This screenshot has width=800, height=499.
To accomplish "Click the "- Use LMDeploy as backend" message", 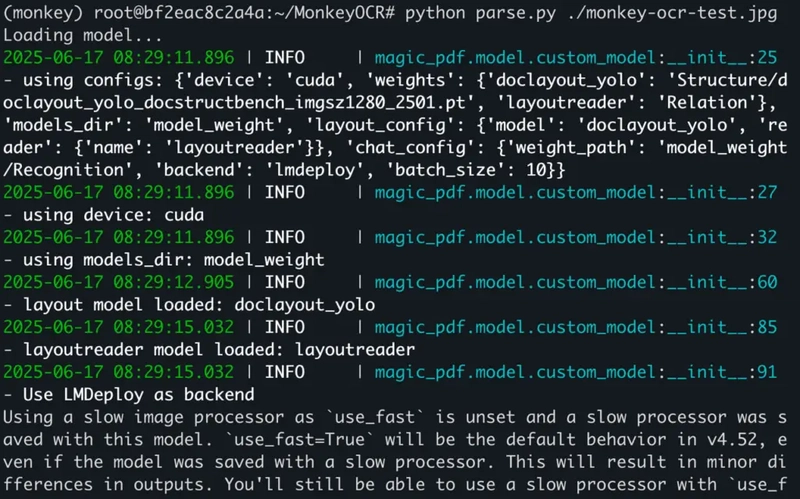I will tap(129, 395).
